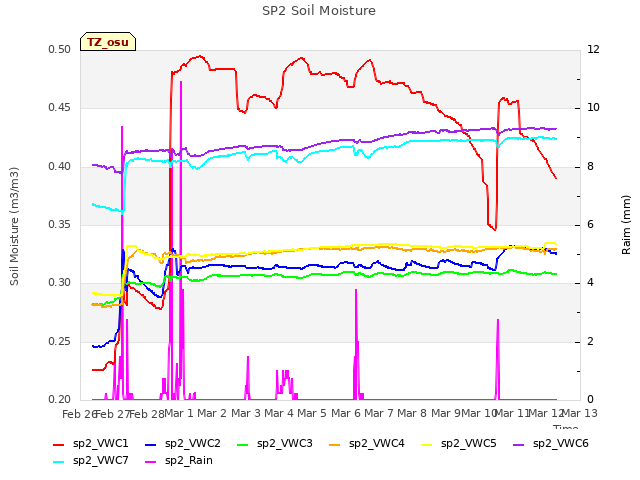Click the 0.40 left axis tick label
Image resolution: width=640 pixels, height=480 pixels.
[60, 167]
